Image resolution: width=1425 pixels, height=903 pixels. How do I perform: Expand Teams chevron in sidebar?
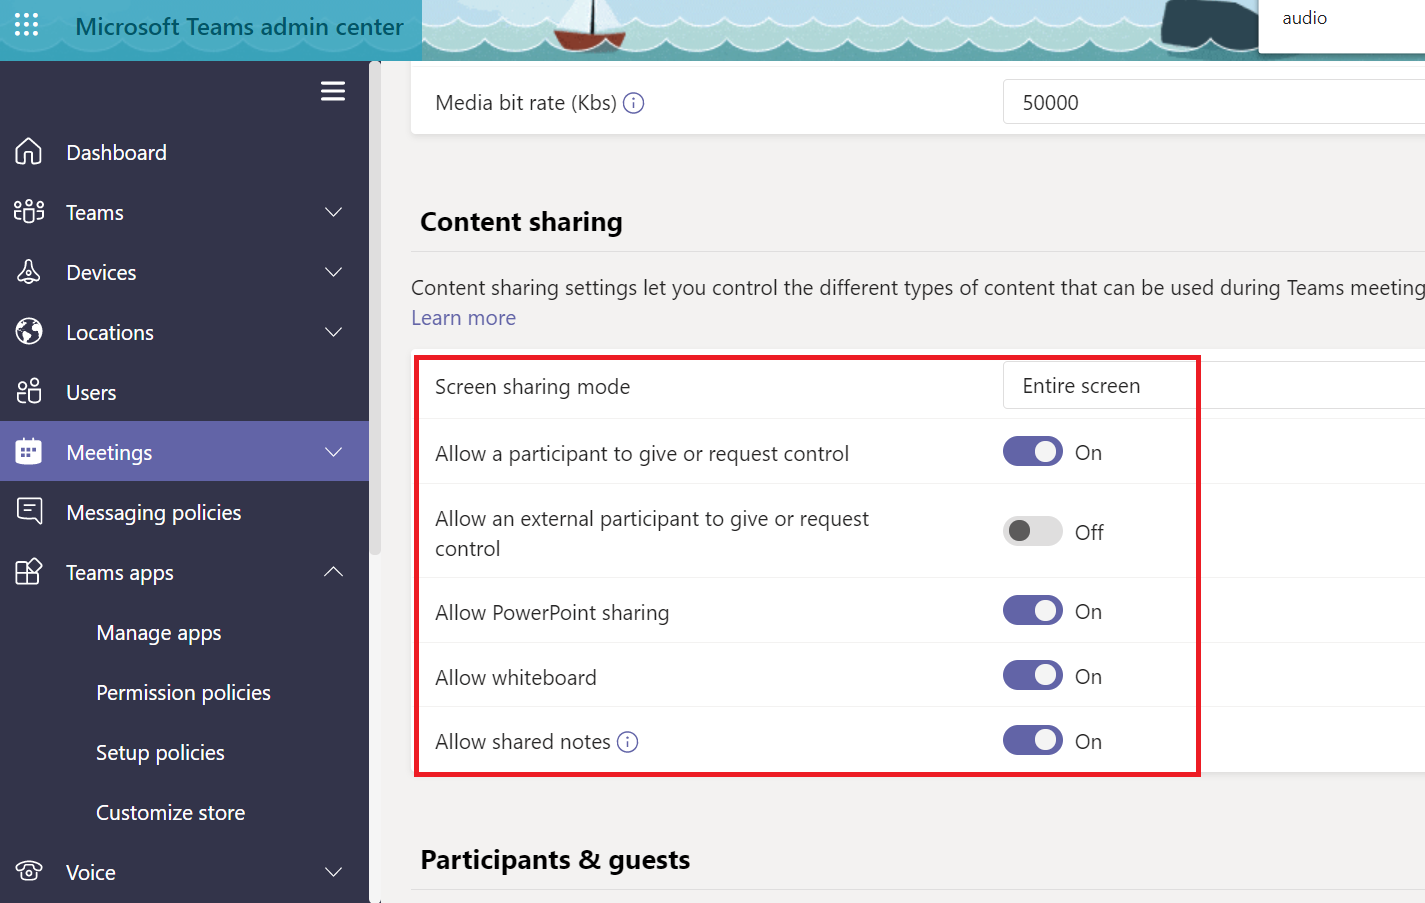[334, 212]
